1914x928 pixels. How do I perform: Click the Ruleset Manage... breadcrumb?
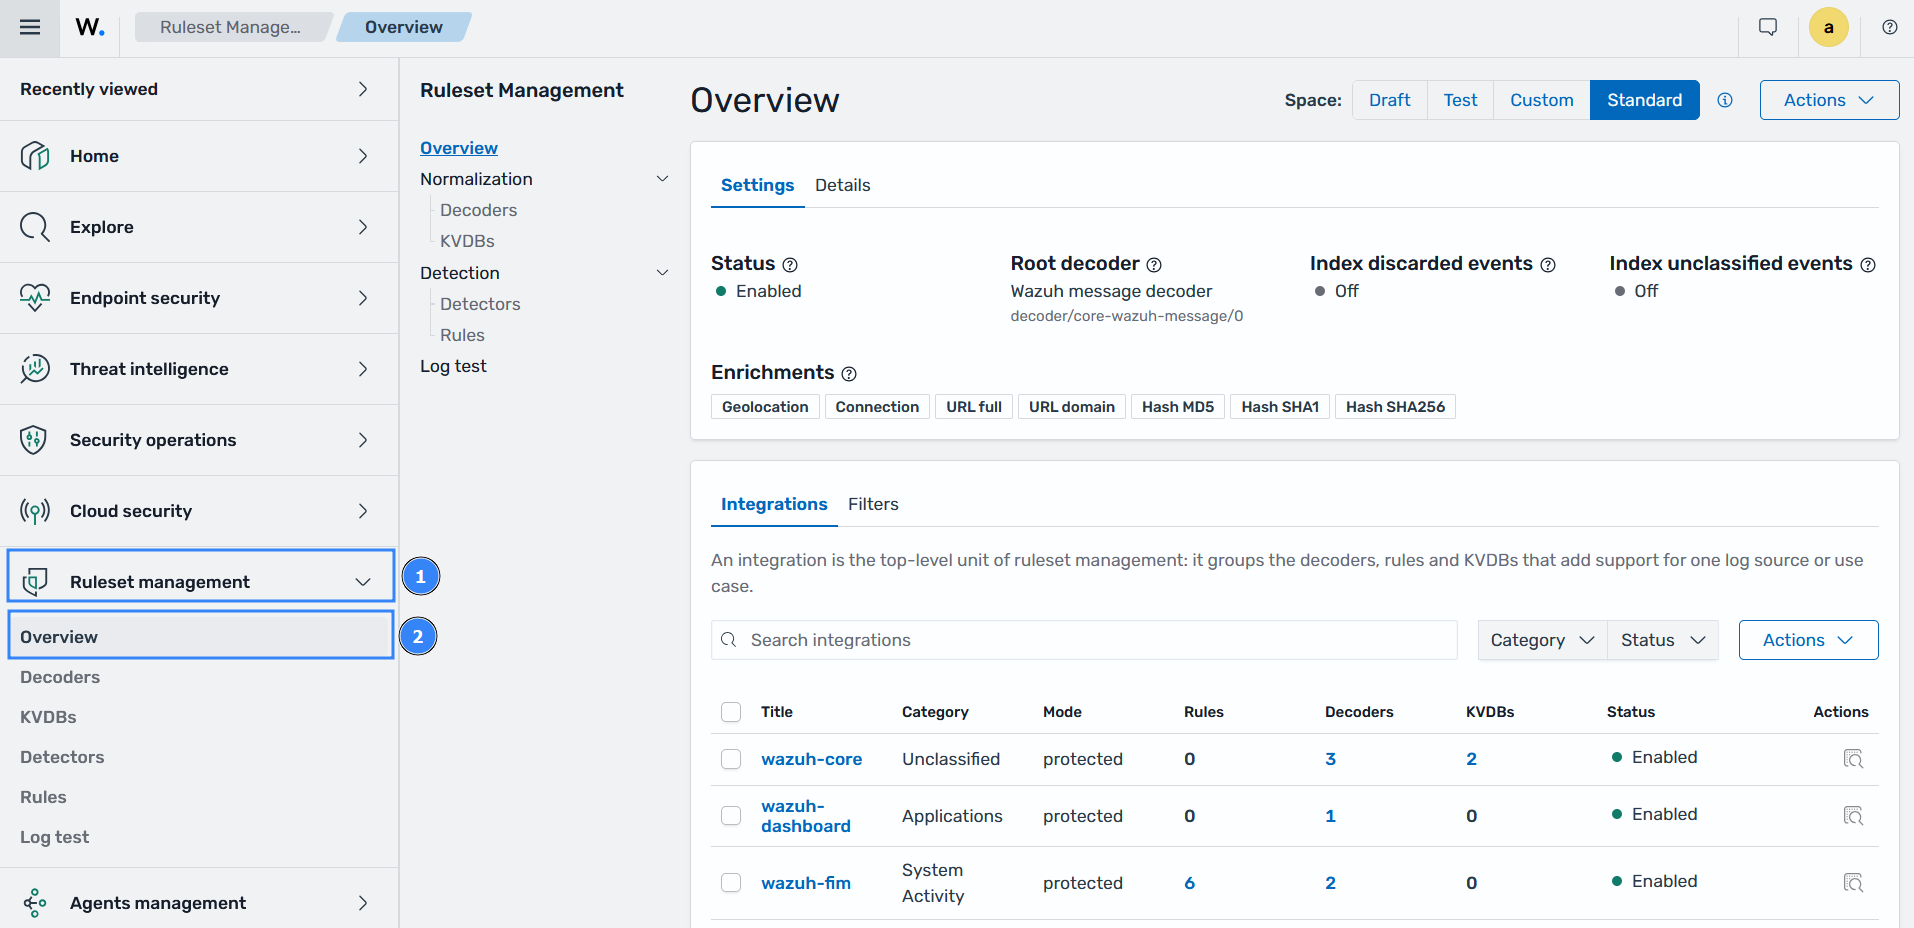pos(230,27)
